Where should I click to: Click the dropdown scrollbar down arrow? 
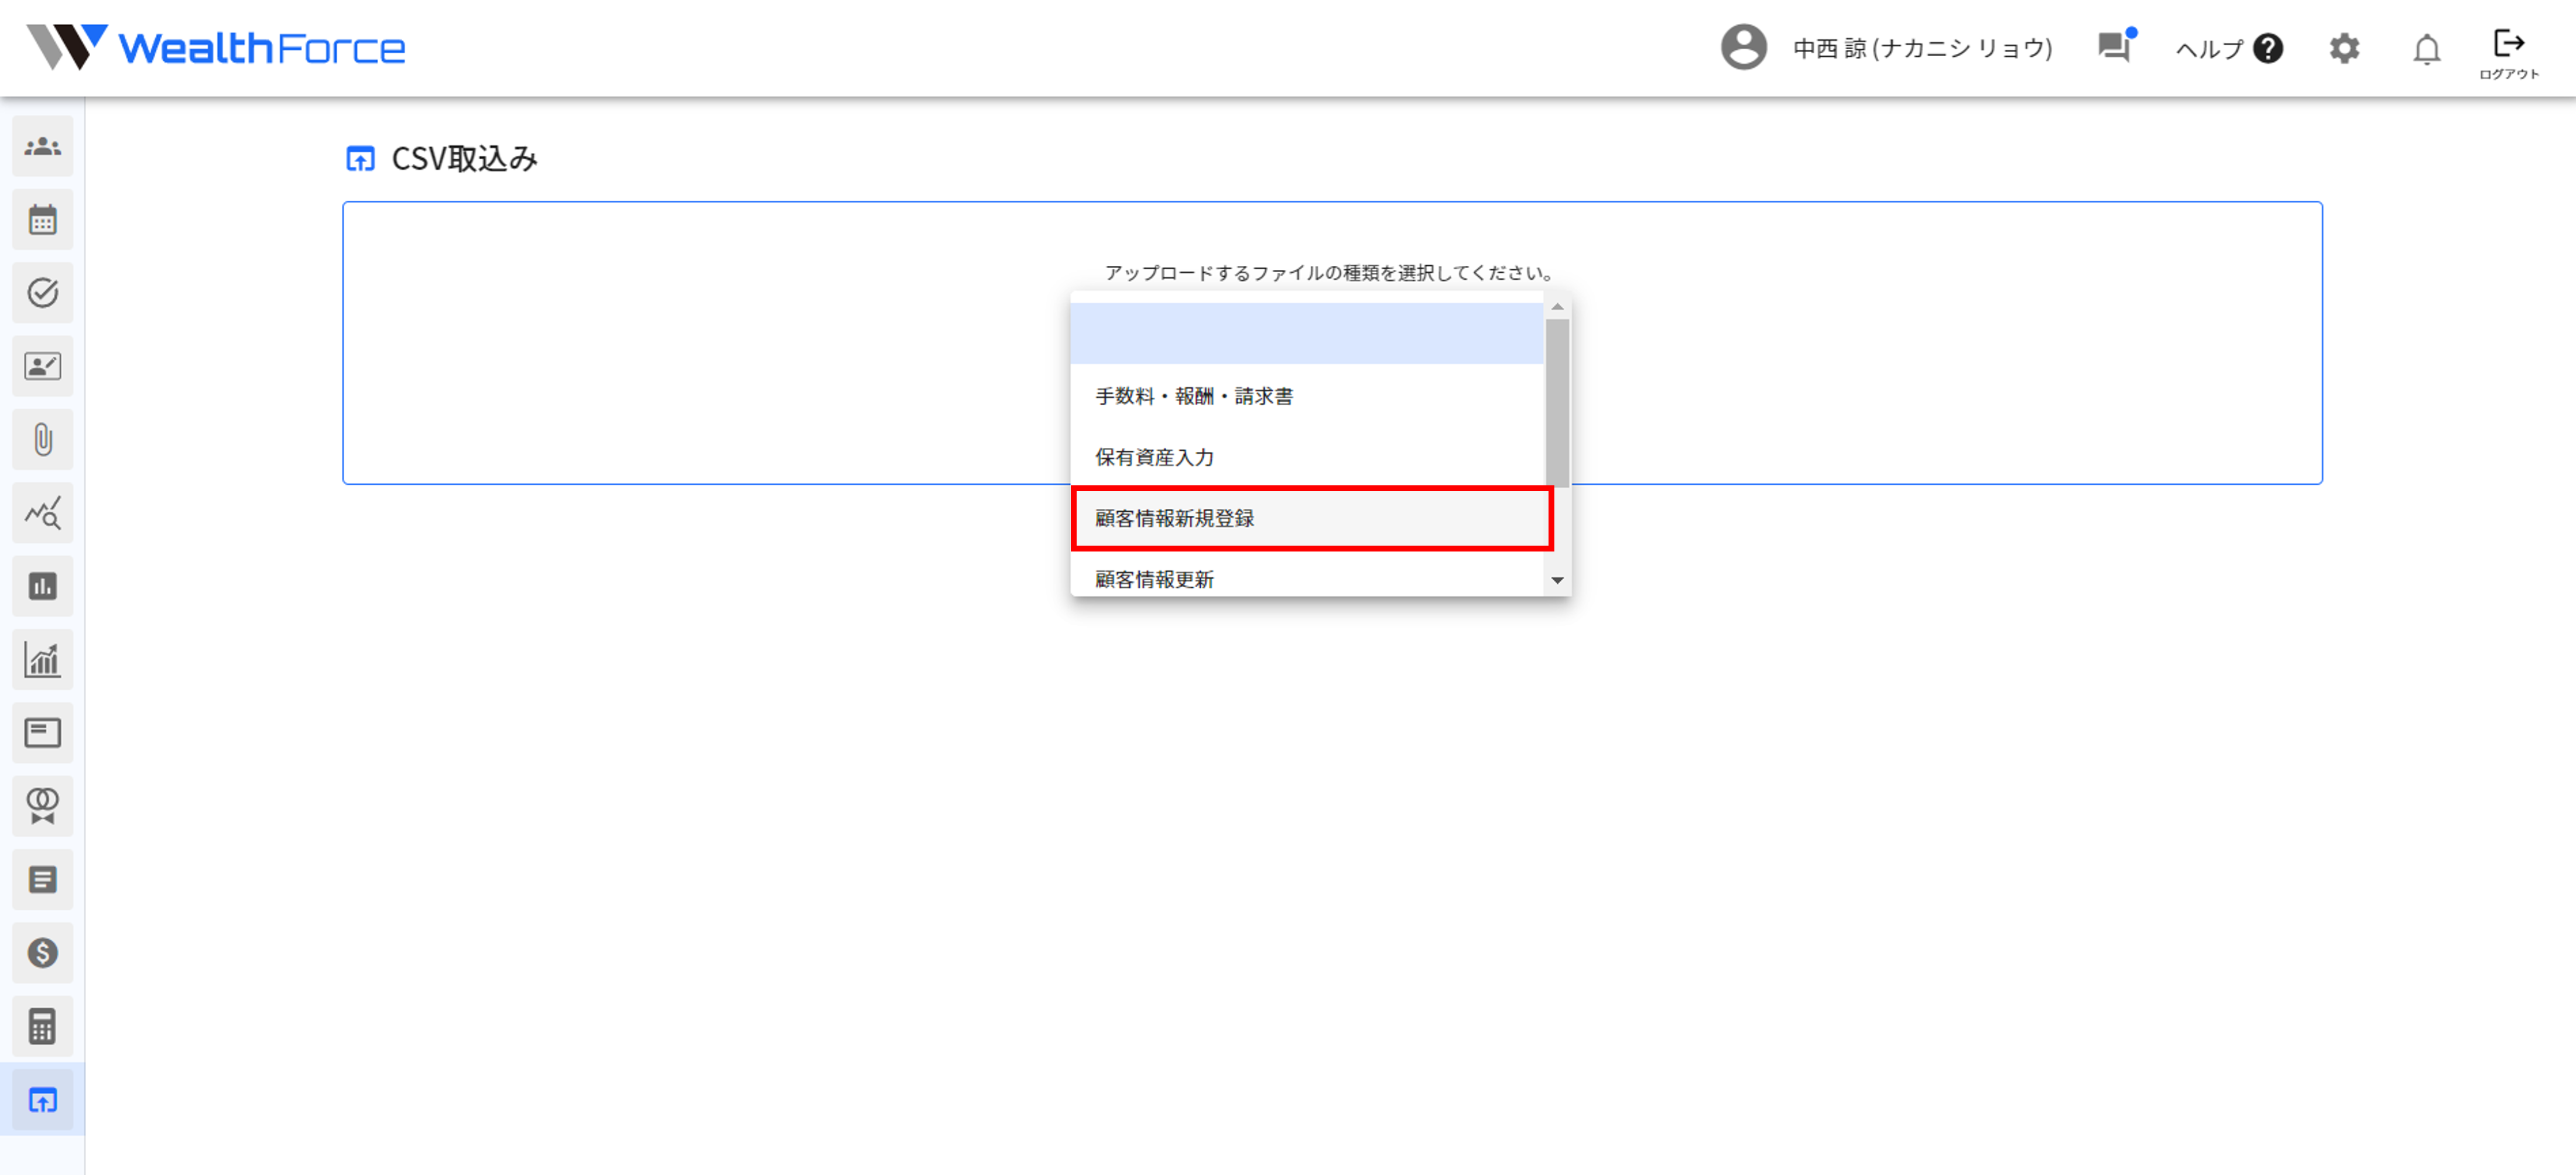[1557, 580]
